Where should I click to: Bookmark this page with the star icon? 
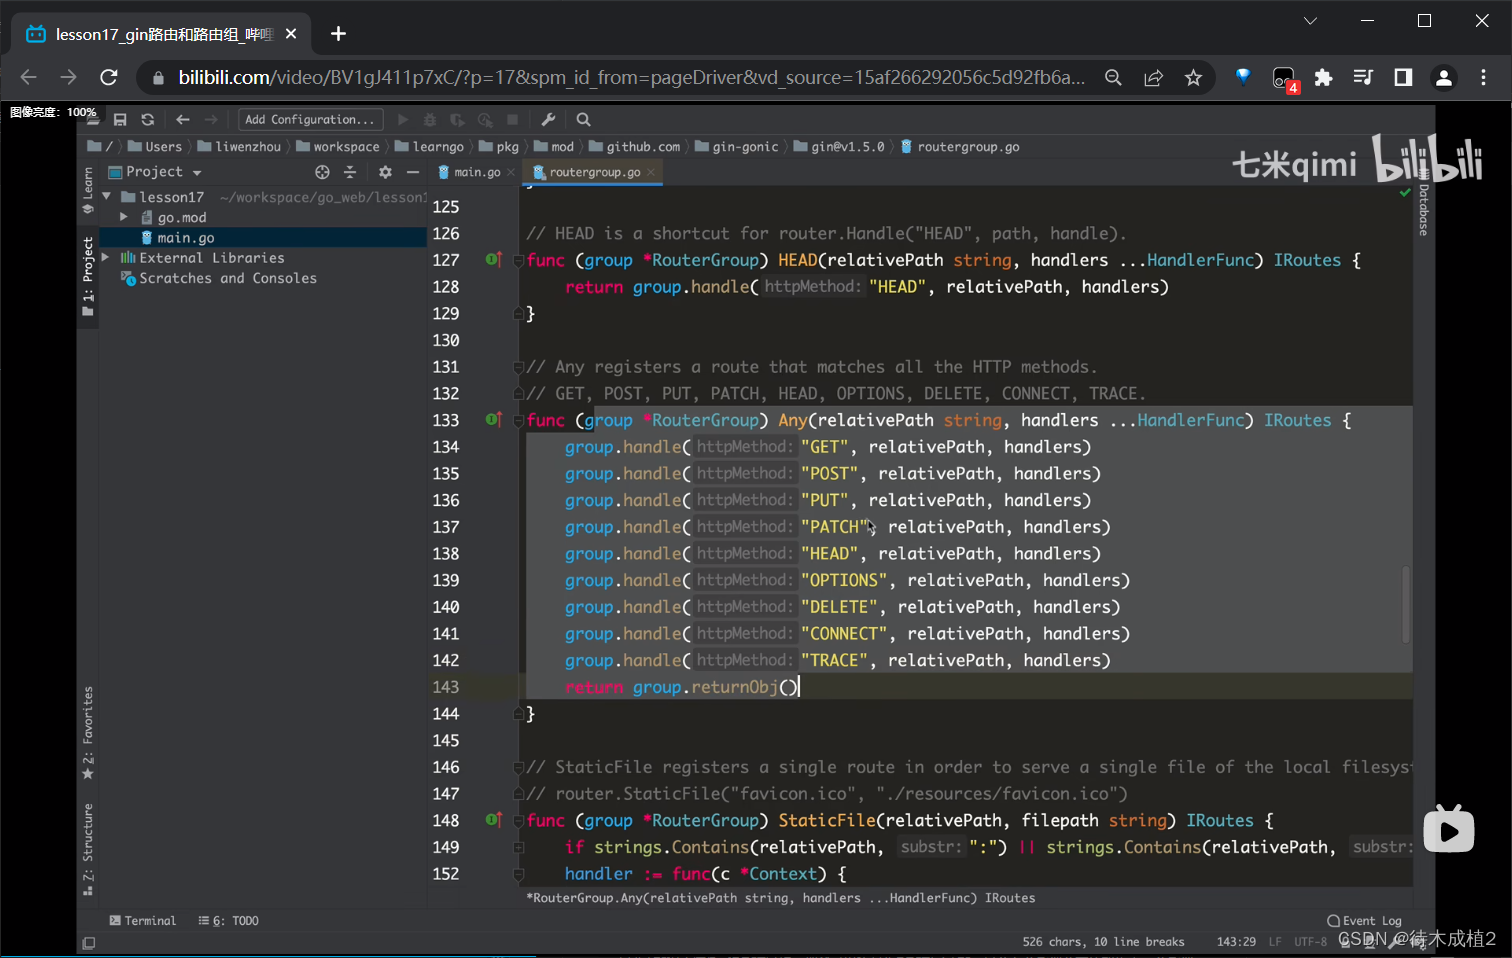(1193, 78)
